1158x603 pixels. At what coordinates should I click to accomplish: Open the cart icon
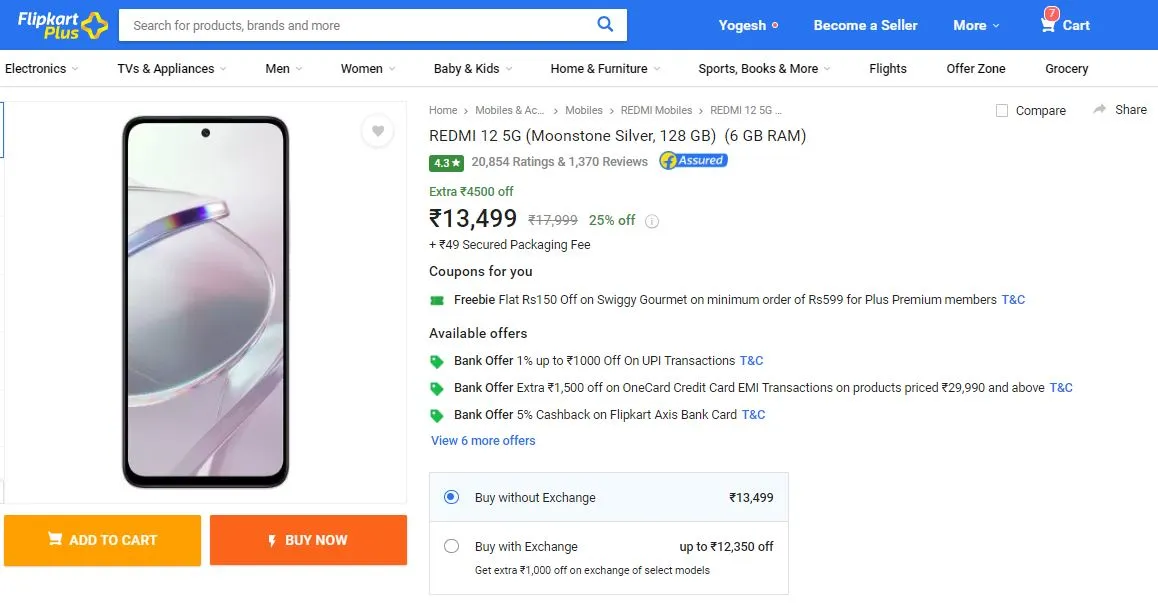(x=1048, y=22)
